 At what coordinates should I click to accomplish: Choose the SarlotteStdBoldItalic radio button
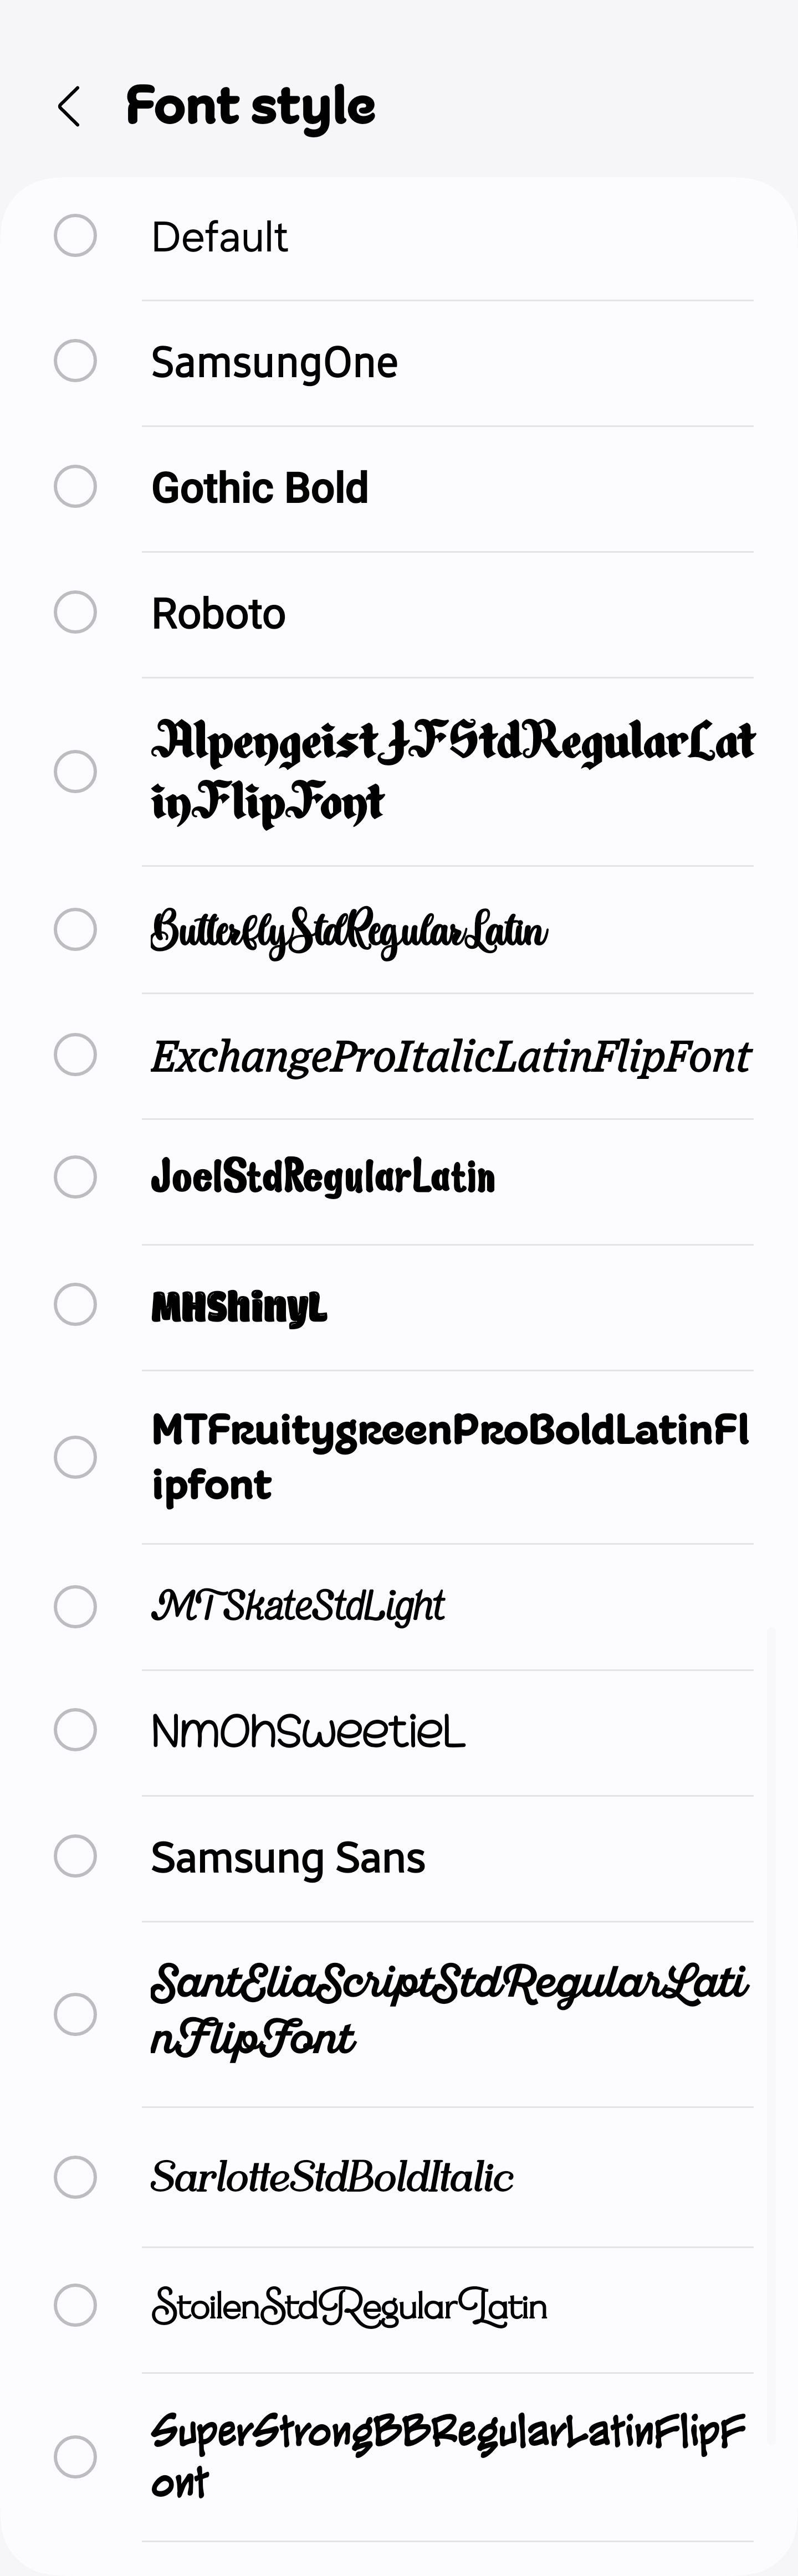click(x=75, y=2177)
